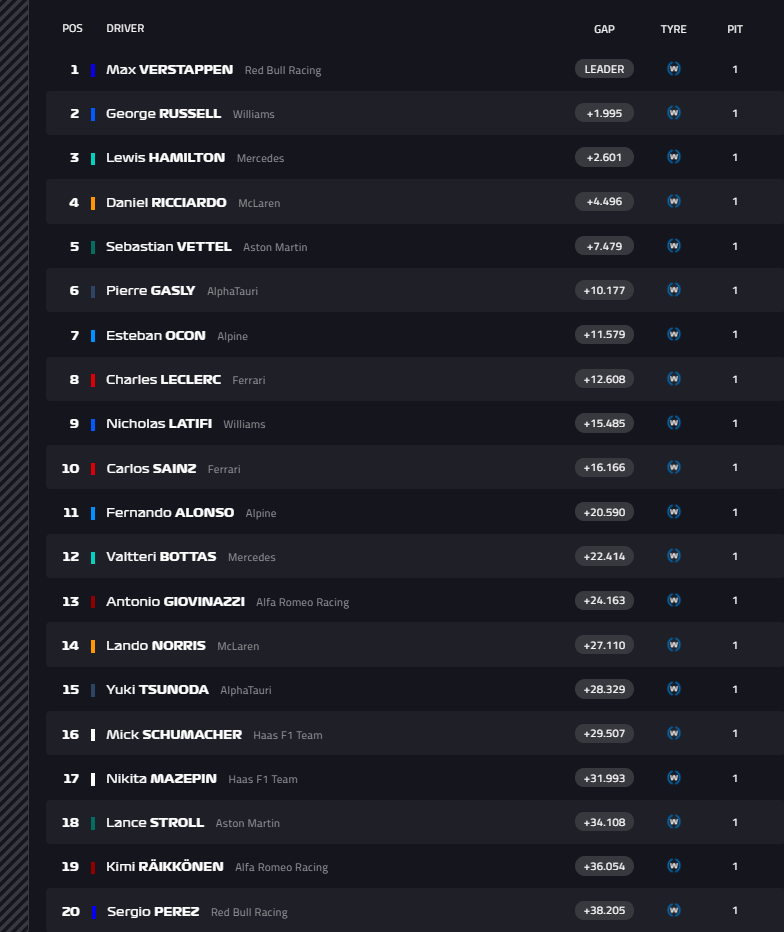Click the +12.608 gap badge for Leclerc
This screenshot has height=932, width=784.
604,379
